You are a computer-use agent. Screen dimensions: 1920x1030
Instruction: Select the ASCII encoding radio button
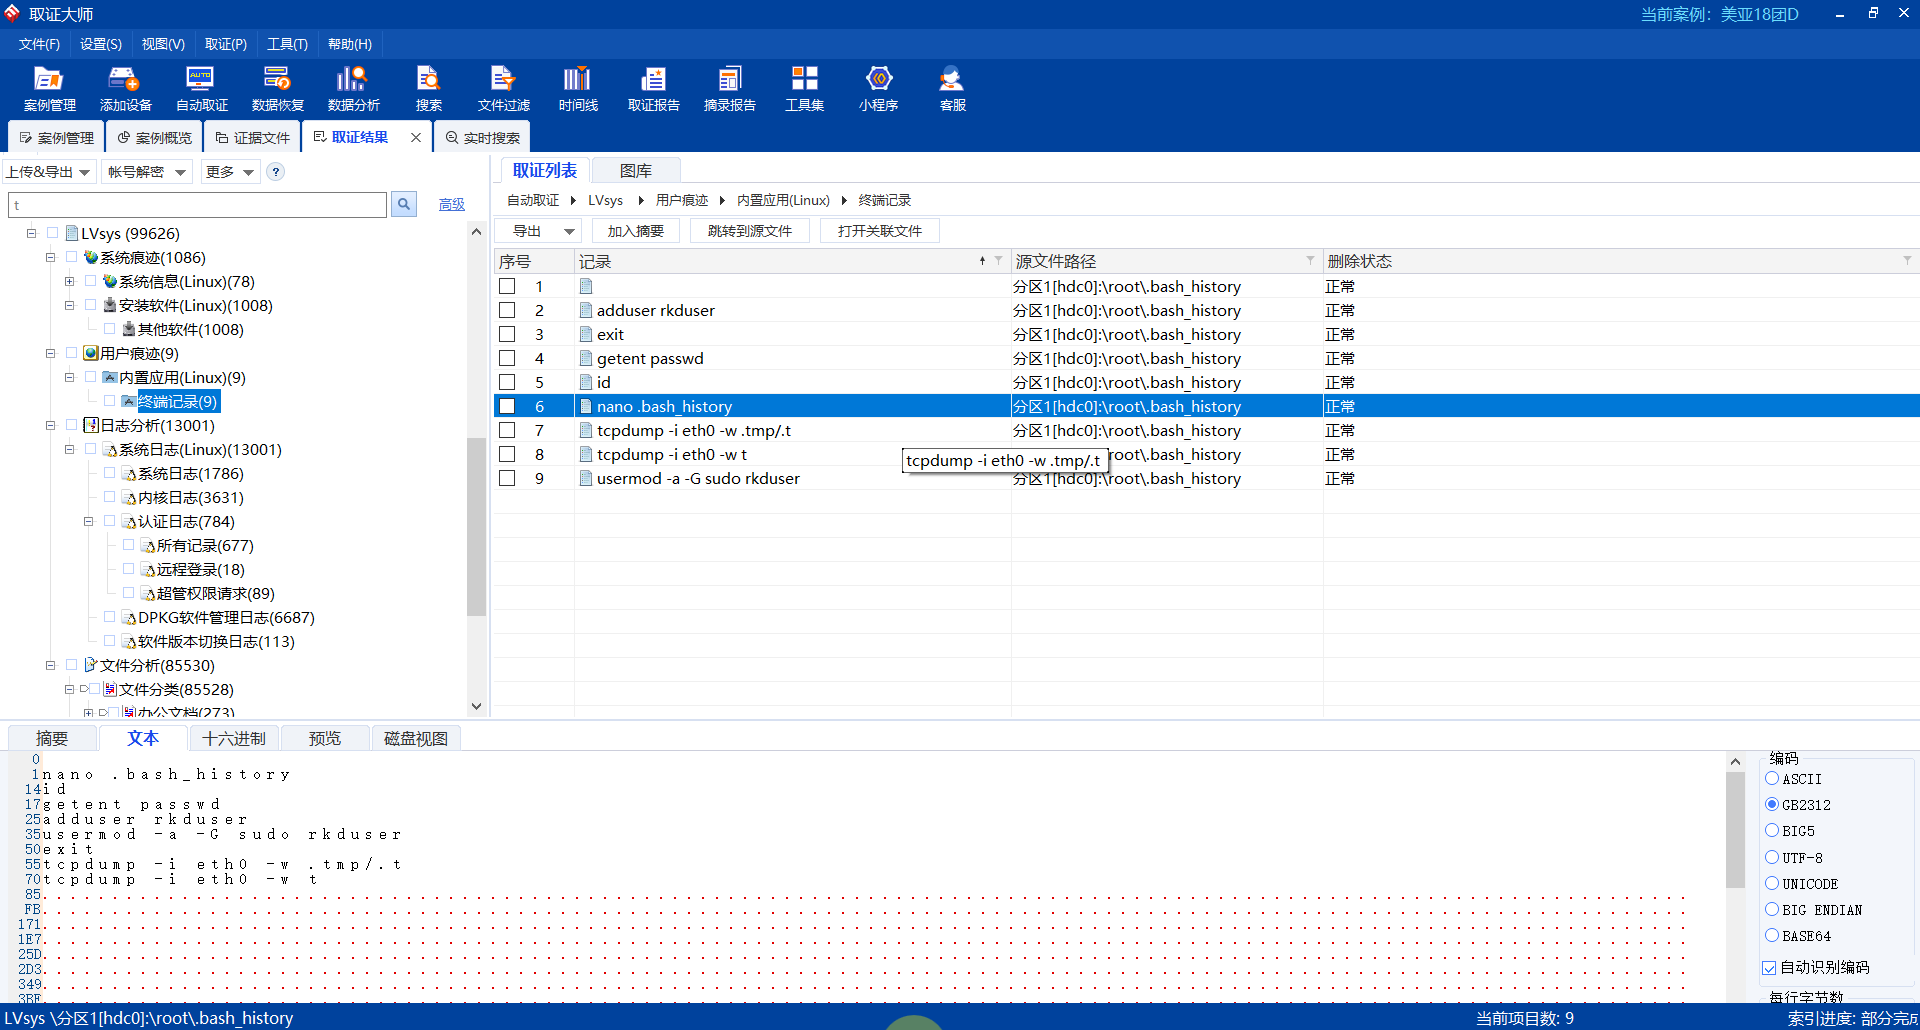click(1772, 778)
